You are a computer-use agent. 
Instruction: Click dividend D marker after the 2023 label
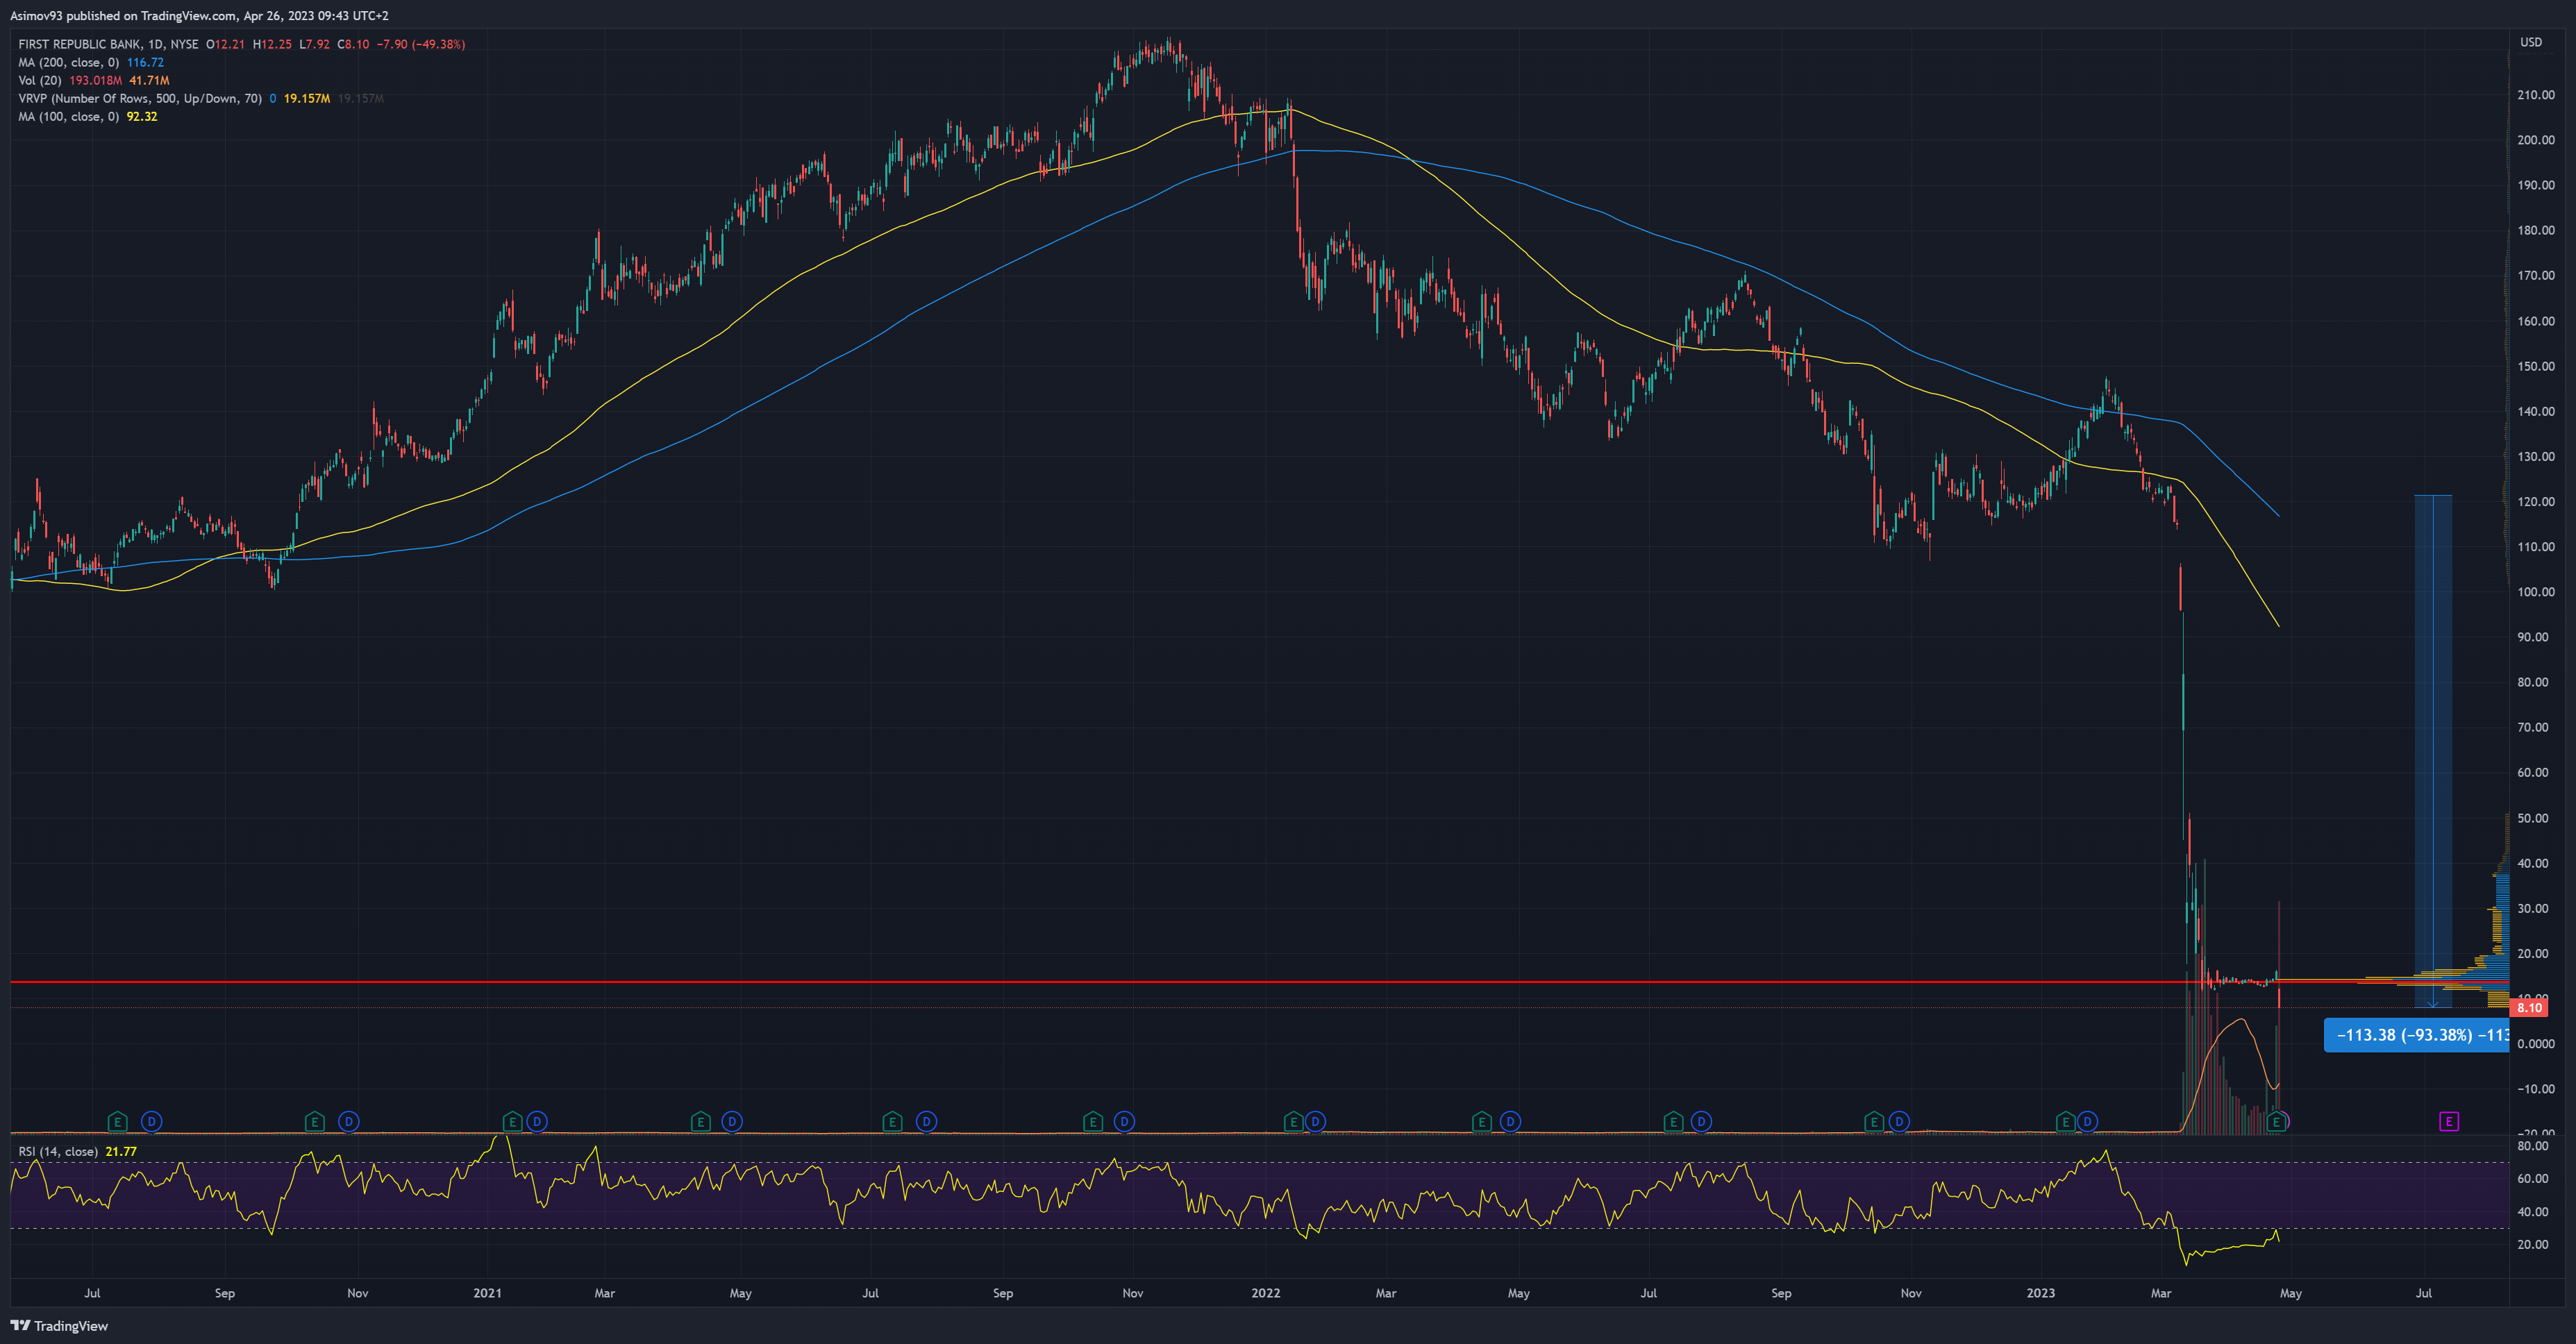pos(2087,1121)
